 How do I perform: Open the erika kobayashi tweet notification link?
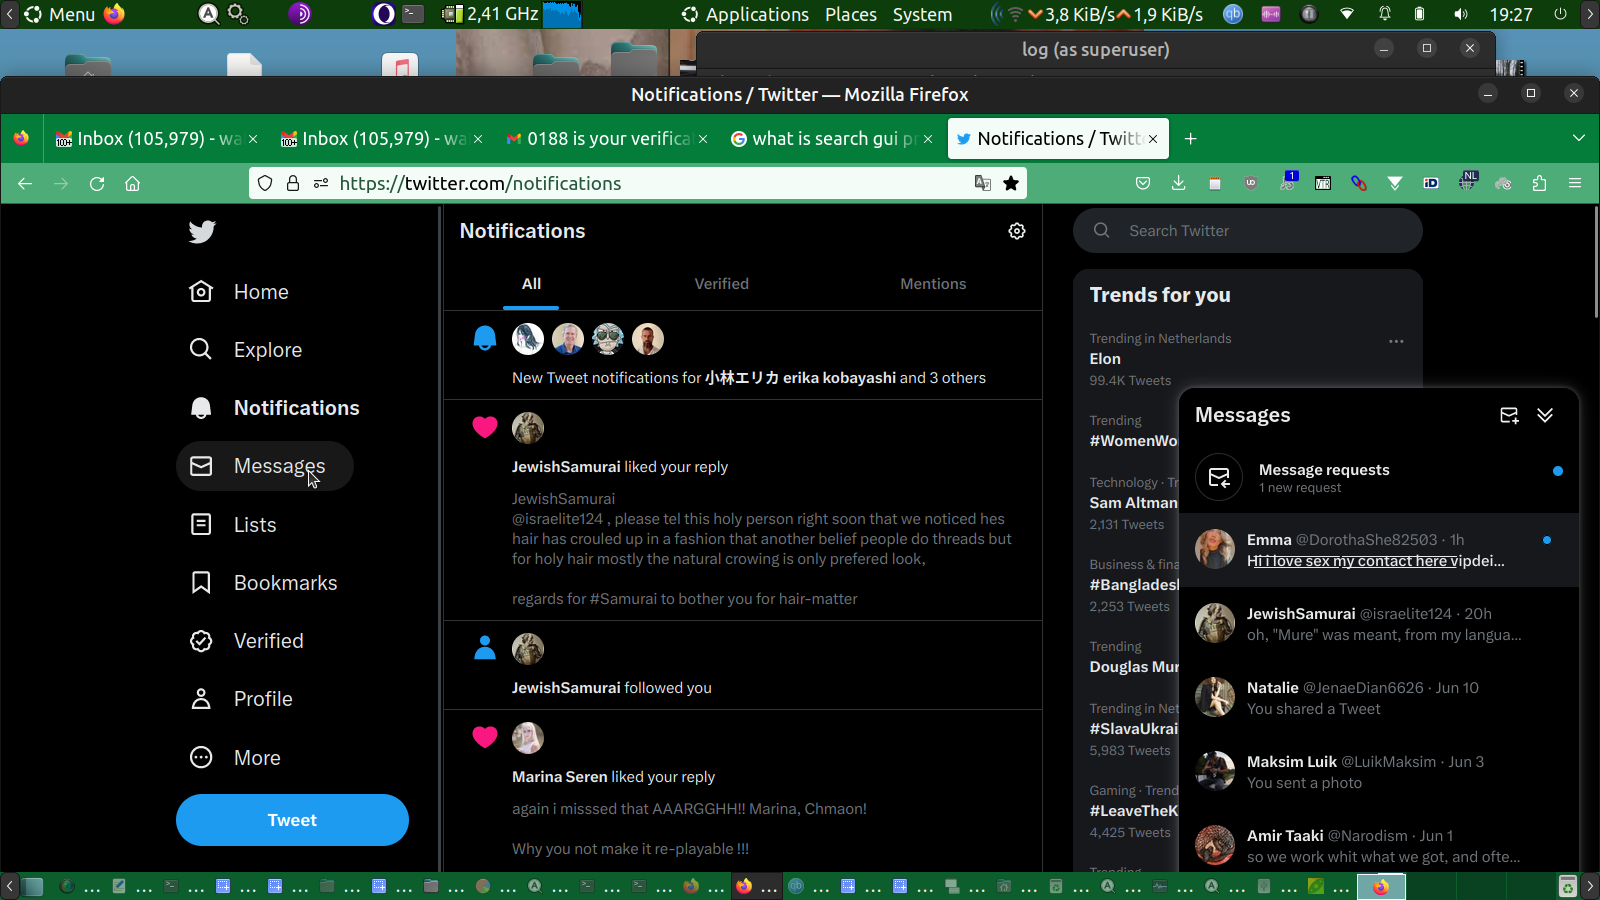click(x=800, y=378)
